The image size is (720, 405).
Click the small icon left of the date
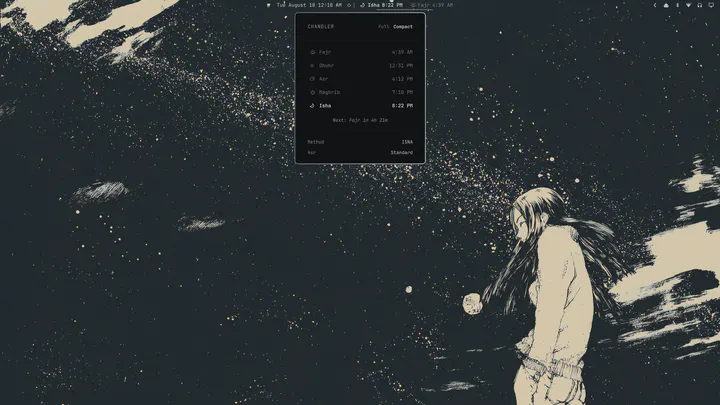tap(269, 5)
